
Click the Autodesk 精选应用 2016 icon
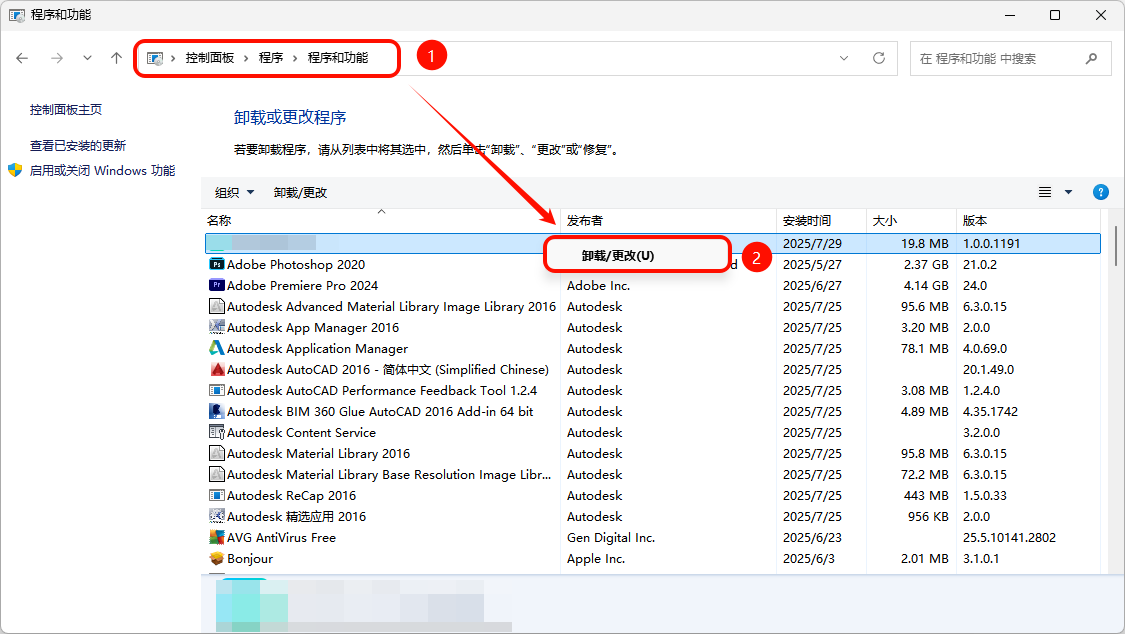(217, 516)
